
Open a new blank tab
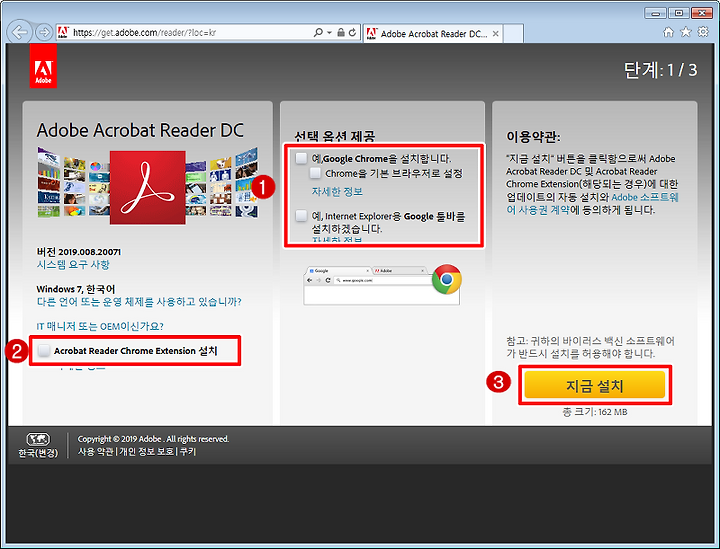(513, 34)
